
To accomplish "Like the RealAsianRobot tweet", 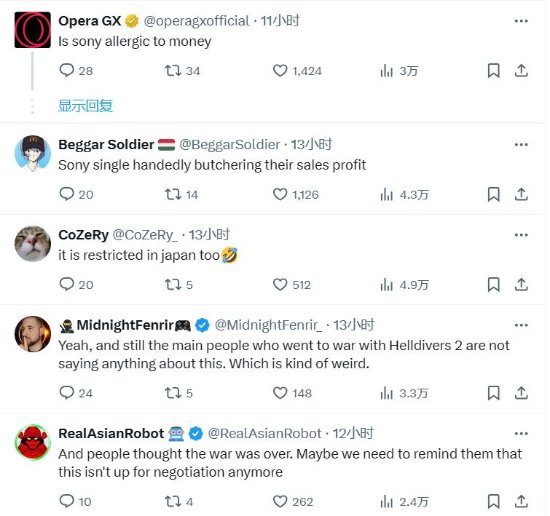I will [x=280, y=502].
